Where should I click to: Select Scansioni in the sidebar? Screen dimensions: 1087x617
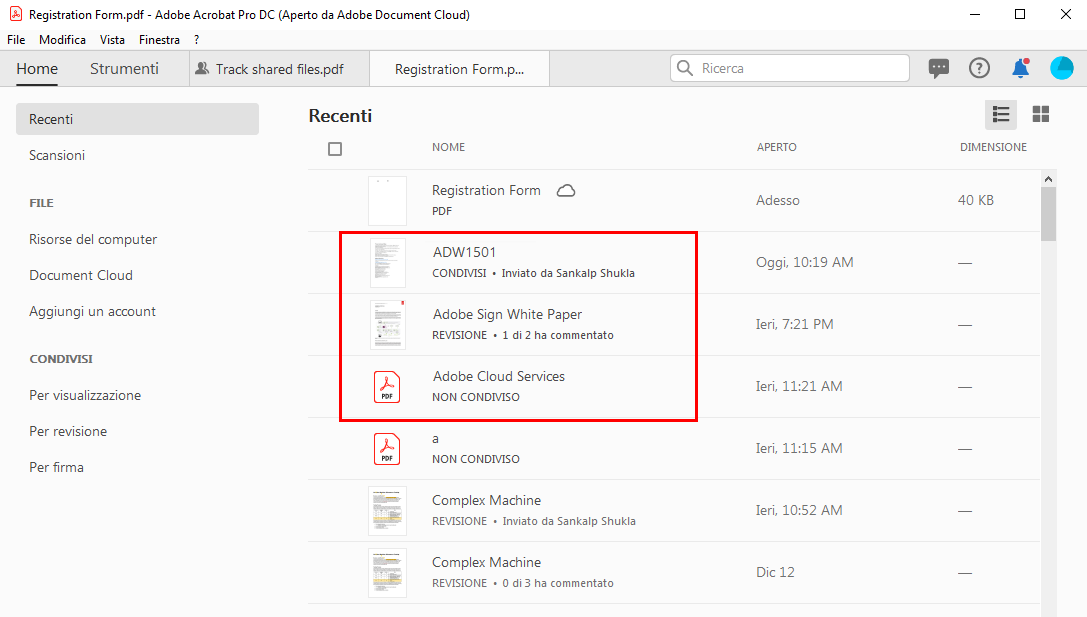57,155
